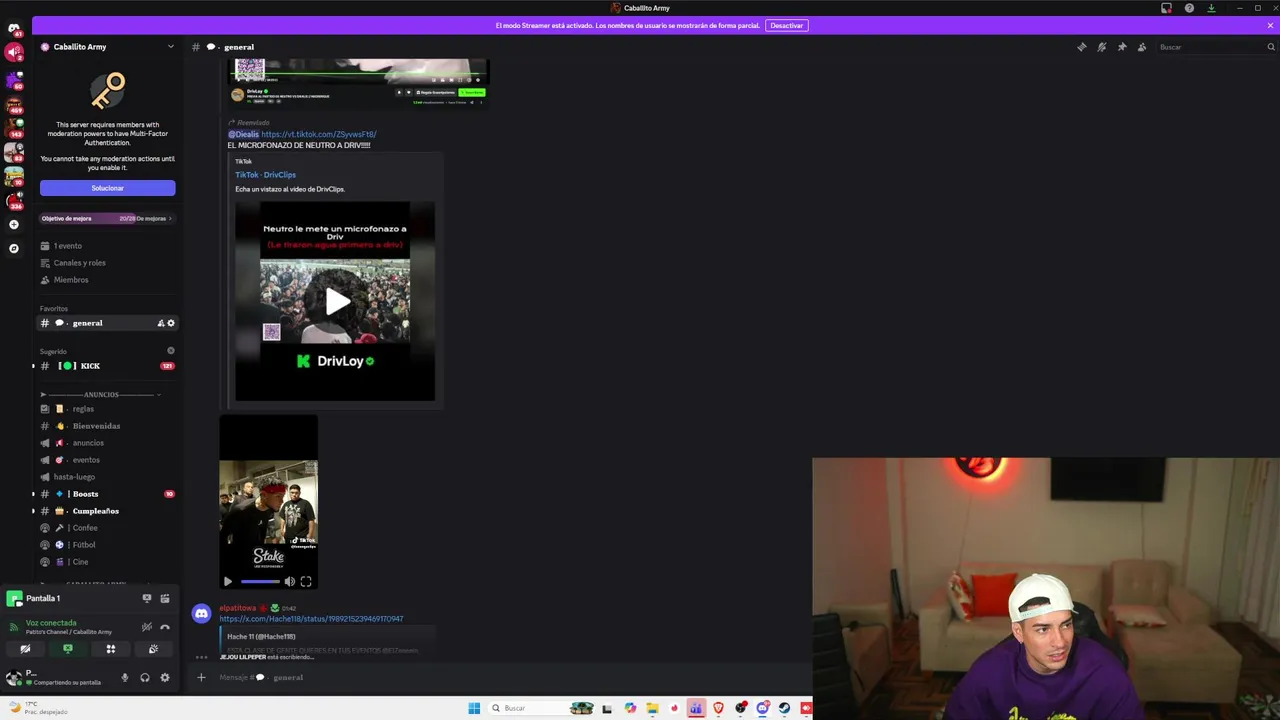Open the Confee channel
This screenshot has width=1280, height=720.
[x=107, y=528]
